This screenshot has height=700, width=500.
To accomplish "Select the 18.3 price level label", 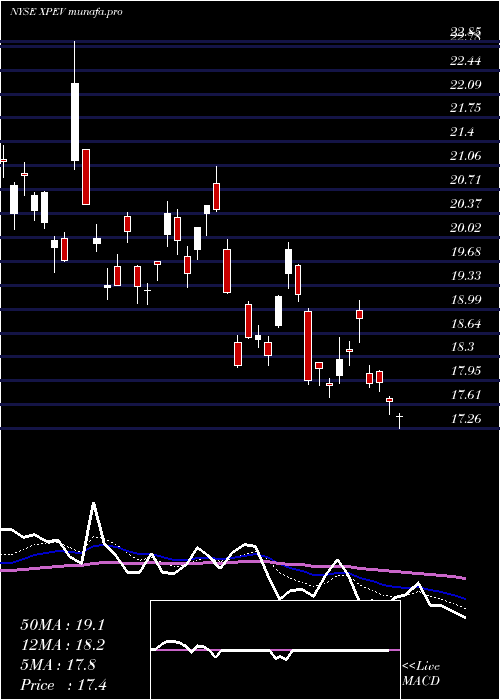I will click(462, 347).
